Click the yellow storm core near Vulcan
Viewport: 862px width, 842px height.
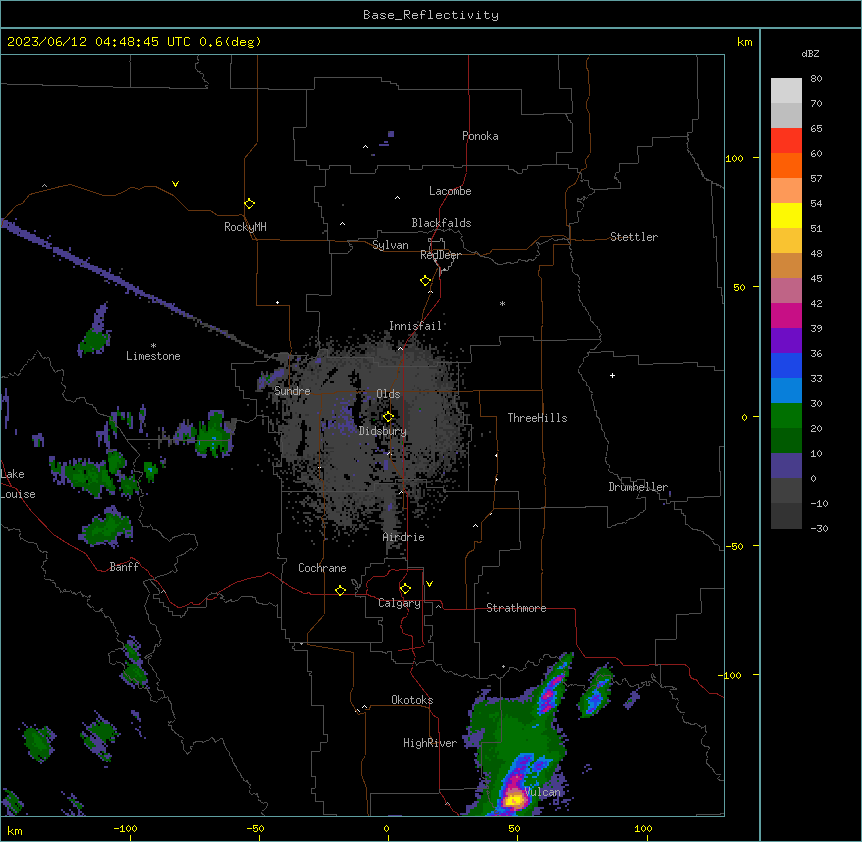[x=514, y=800]
